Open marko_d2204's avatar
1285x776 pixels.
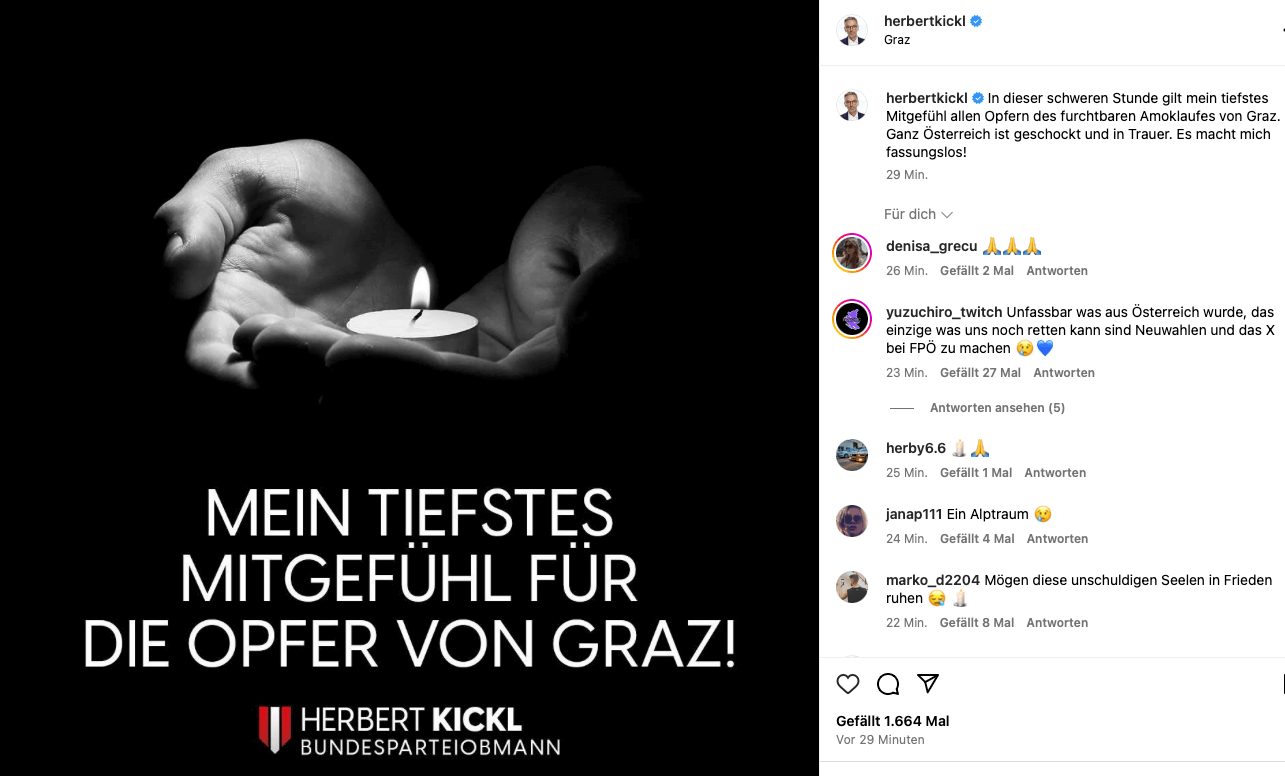tap(852, 586)
